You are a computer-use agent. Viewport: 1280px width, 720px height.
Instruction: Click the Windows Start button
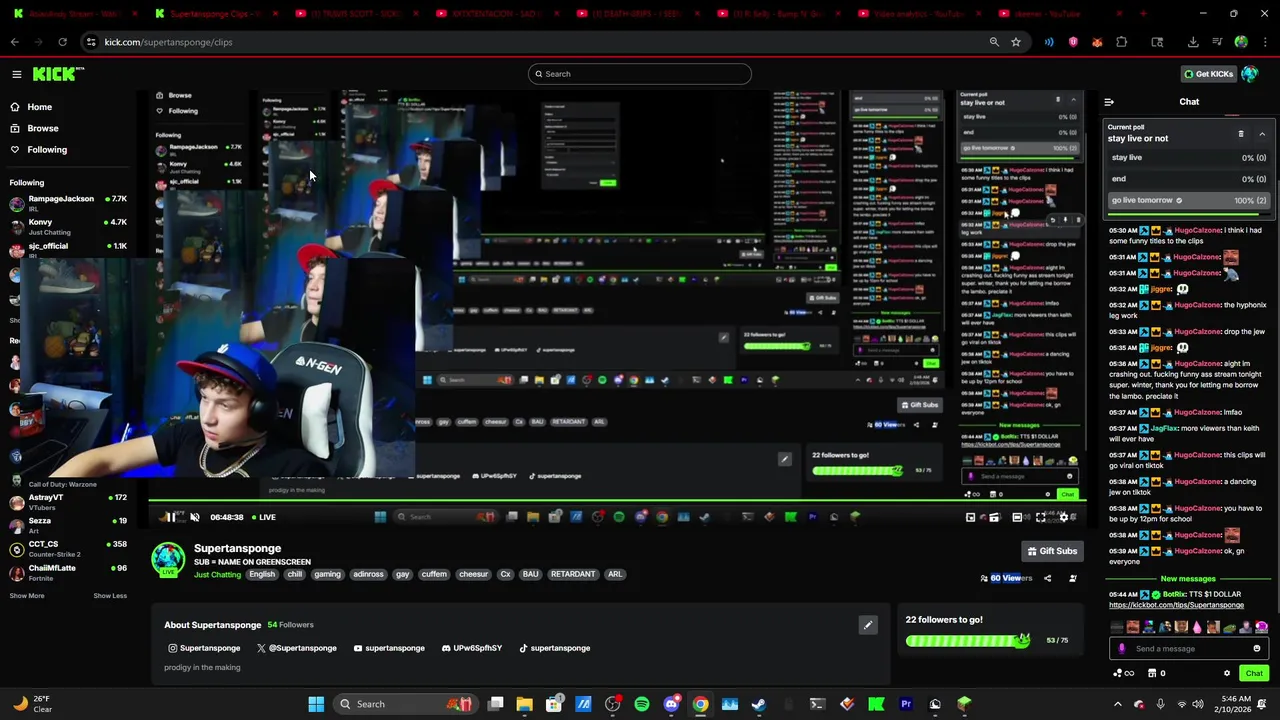[316, 704]
